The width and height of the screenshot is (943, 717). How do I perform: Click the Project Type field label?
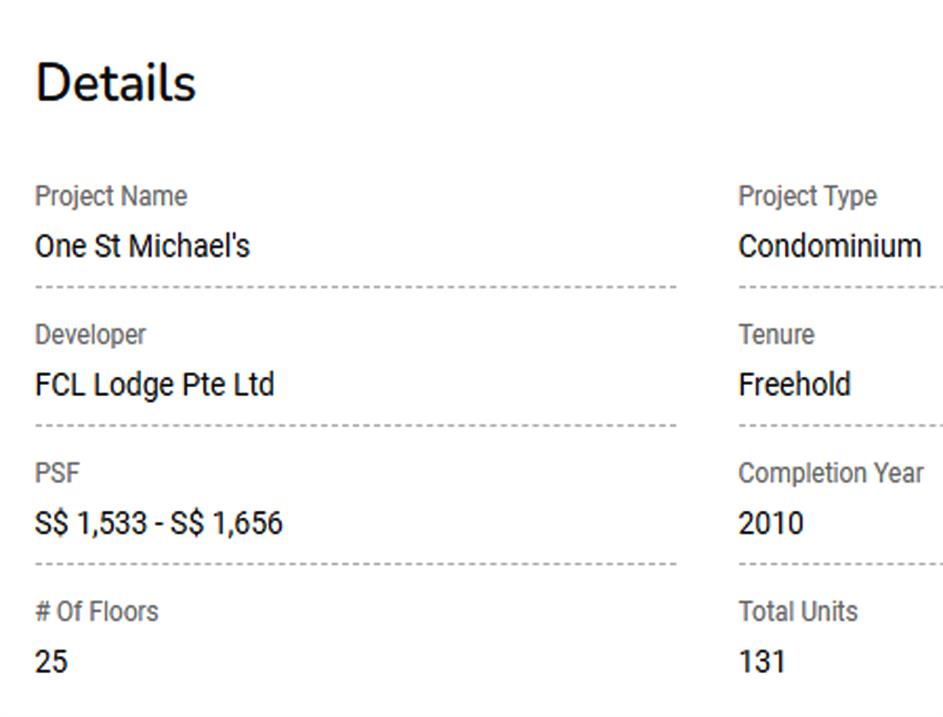coord(807,196)
